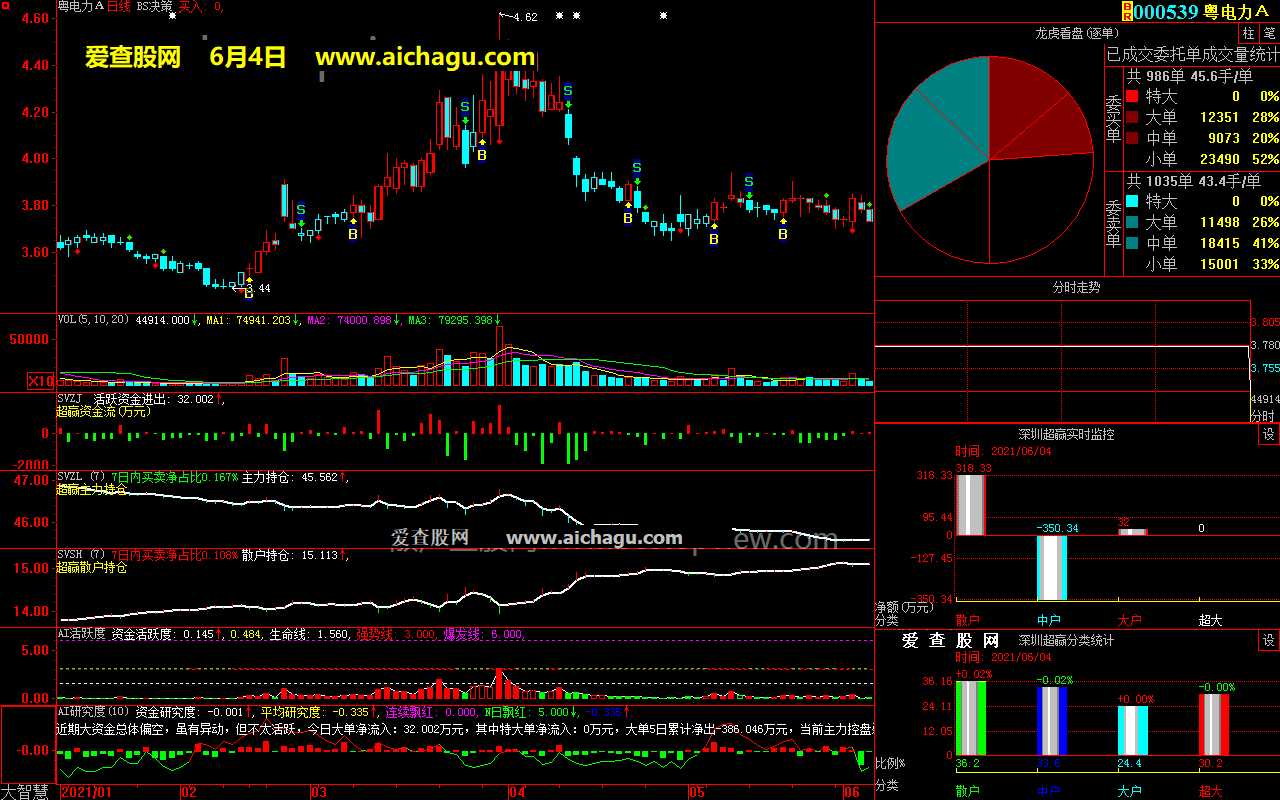Click the yellow BR badge beside stock code

click(1127, 11)
